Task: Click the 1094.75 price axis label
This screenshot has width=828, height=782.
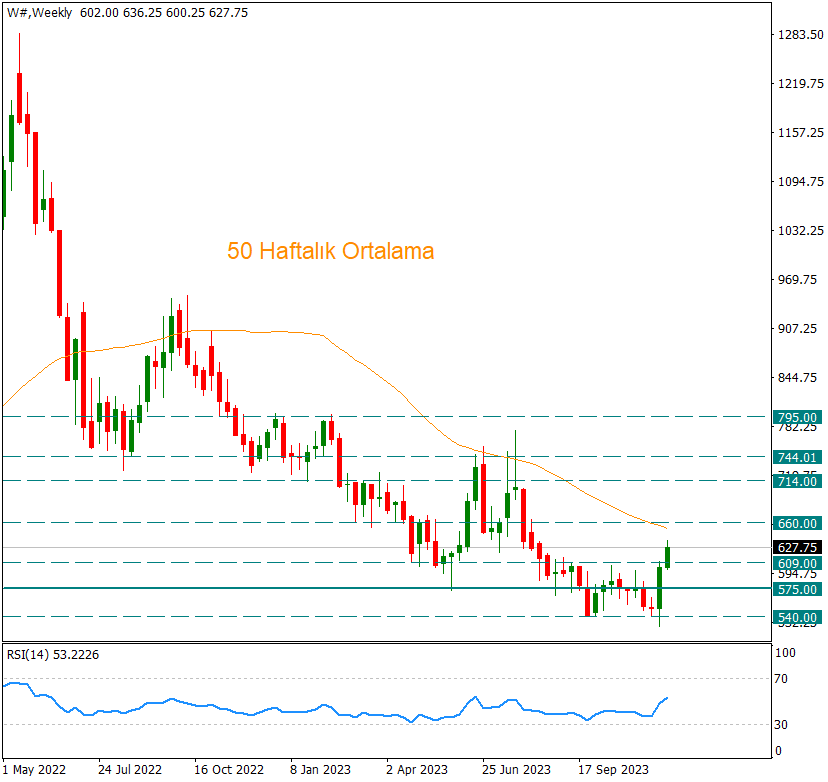Action: tap(801, 182)
